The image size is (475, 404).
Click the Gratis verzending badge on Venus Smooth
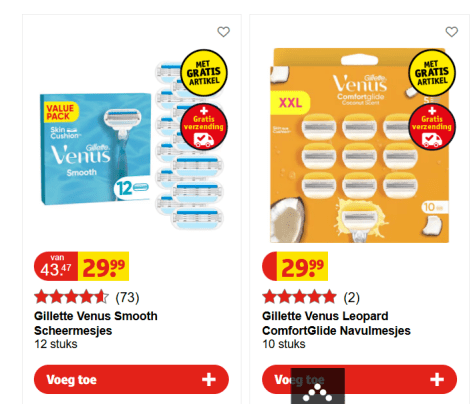pyautogui.click(x=204, y=126)
